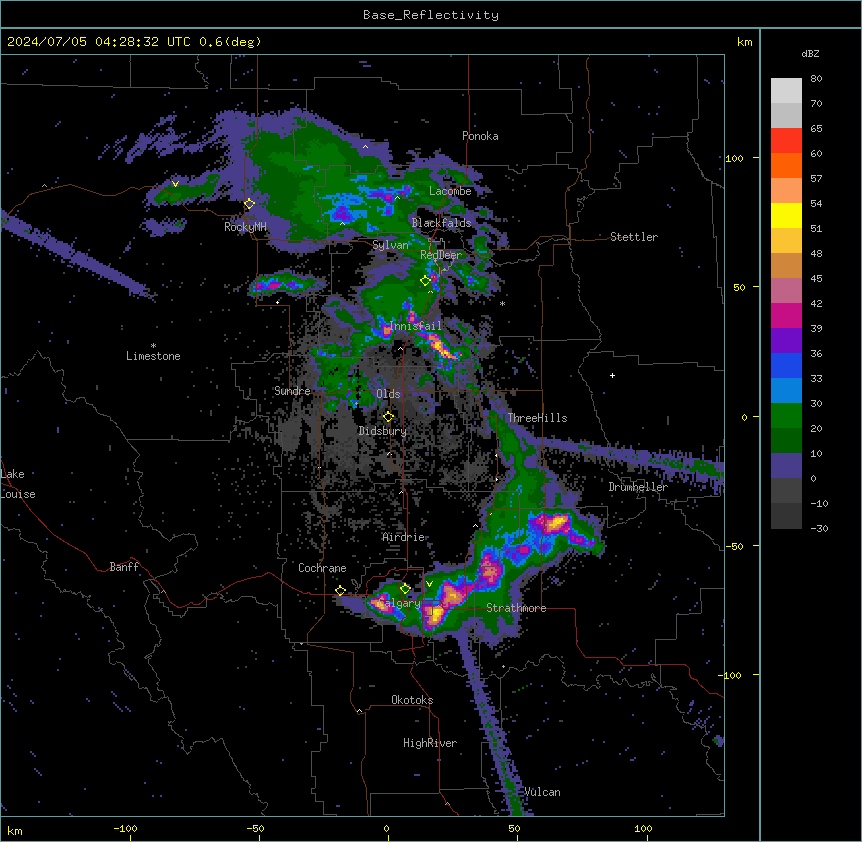Click the dBZ legend heading
The height and width of the screenshot is (842, 862).
(x=810, y=54)
